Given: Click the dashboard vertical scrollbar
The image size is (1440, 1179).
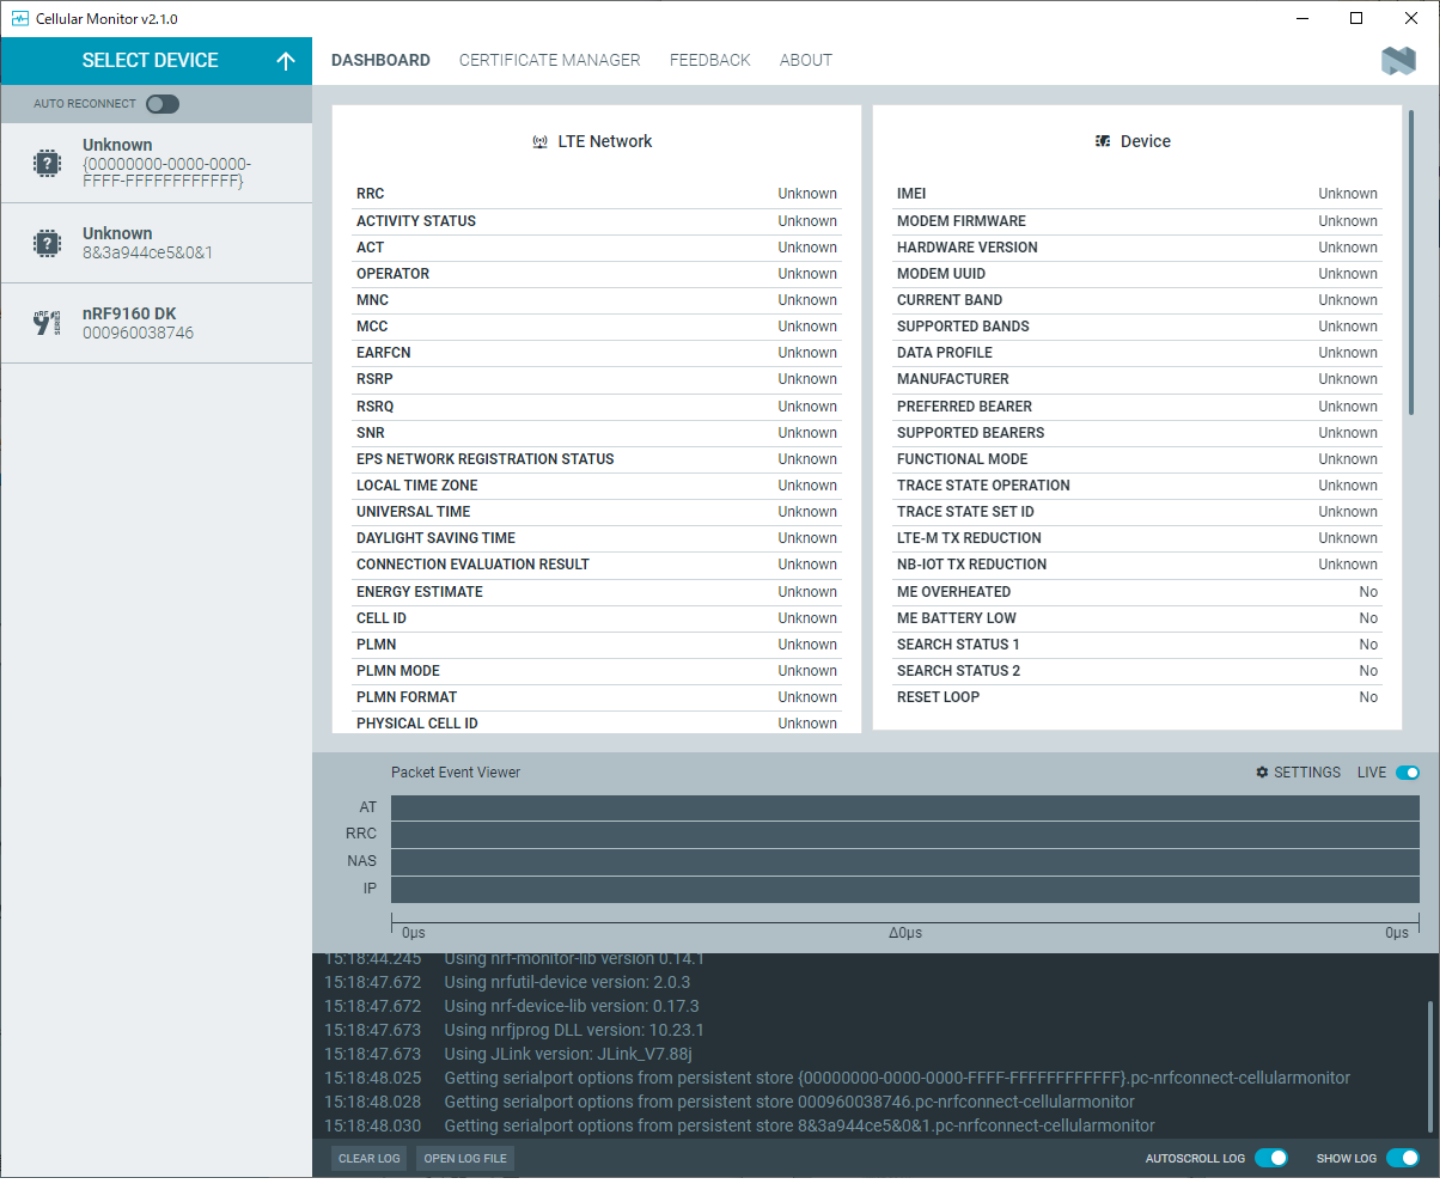Looking at the screenshot, I should (1411, 262).
